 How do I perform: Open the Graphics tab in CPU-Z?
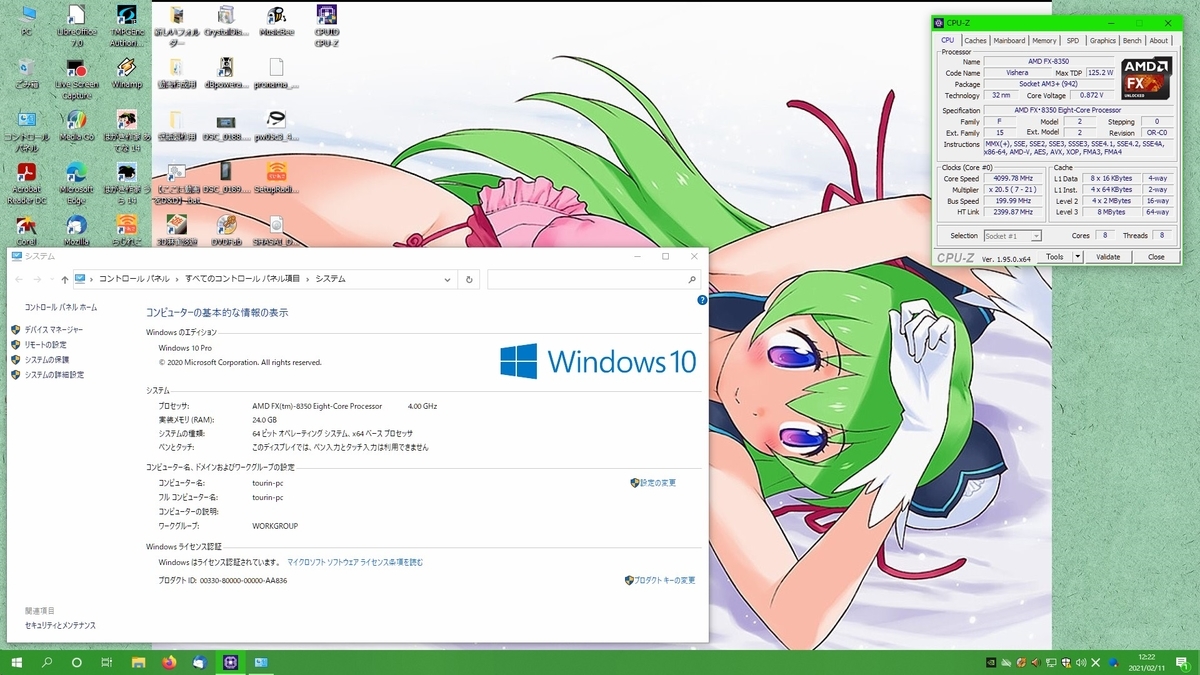1103,41
